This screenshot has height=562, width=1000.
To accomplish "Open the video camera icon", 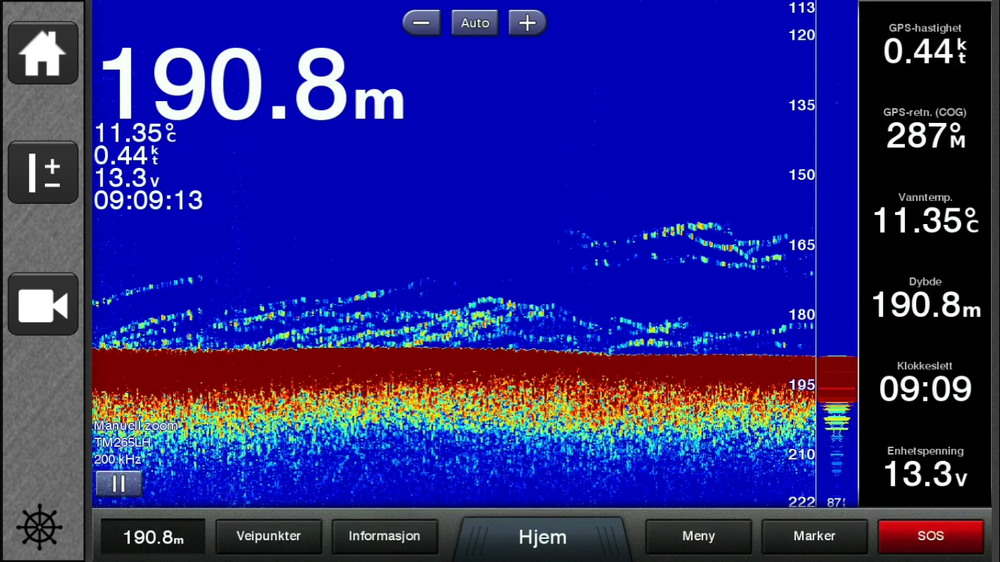I will click(x=43, y=304).
